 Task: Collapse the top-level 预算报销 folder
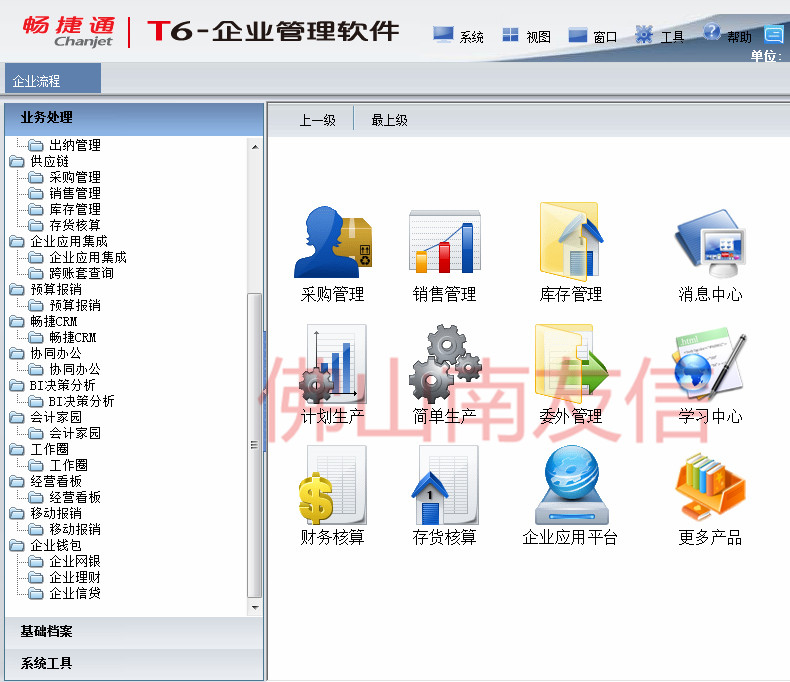tap(17, 289)
